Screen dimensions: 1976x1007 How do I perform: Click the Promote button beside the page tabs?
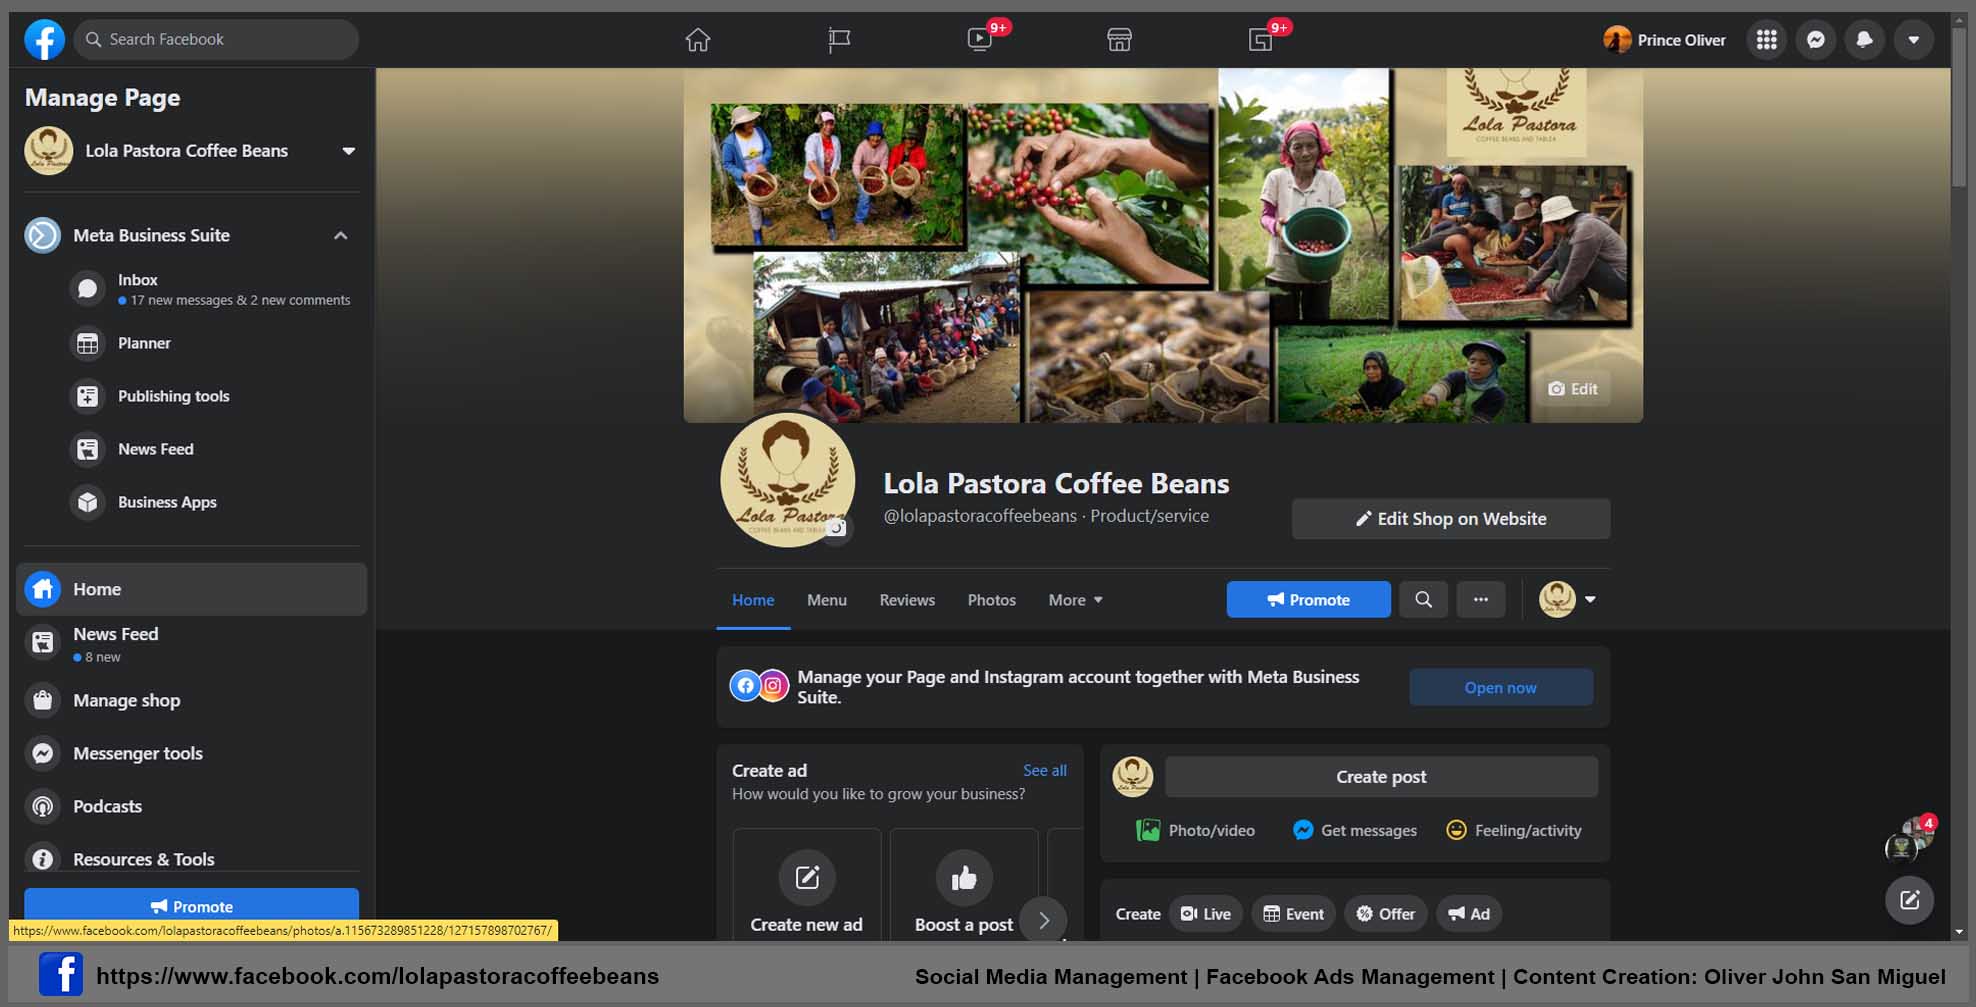[1308, 600]
